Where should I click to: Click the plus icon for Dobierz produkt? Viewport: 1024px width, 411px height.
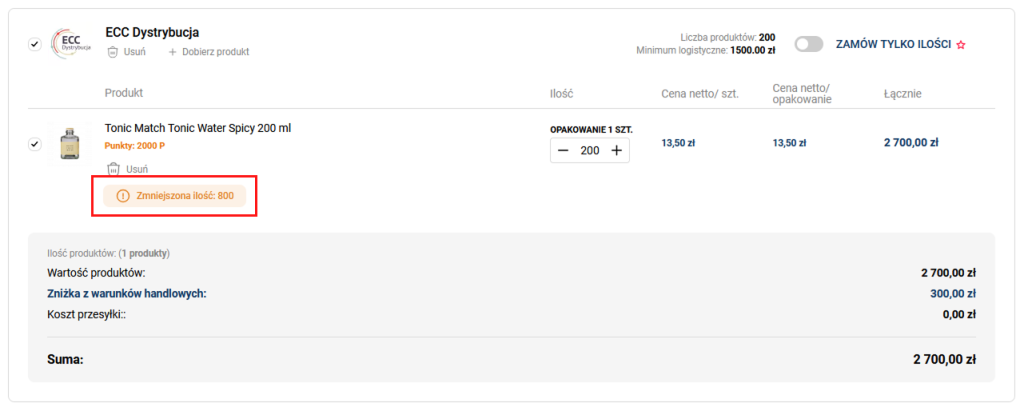pos(172,52)
